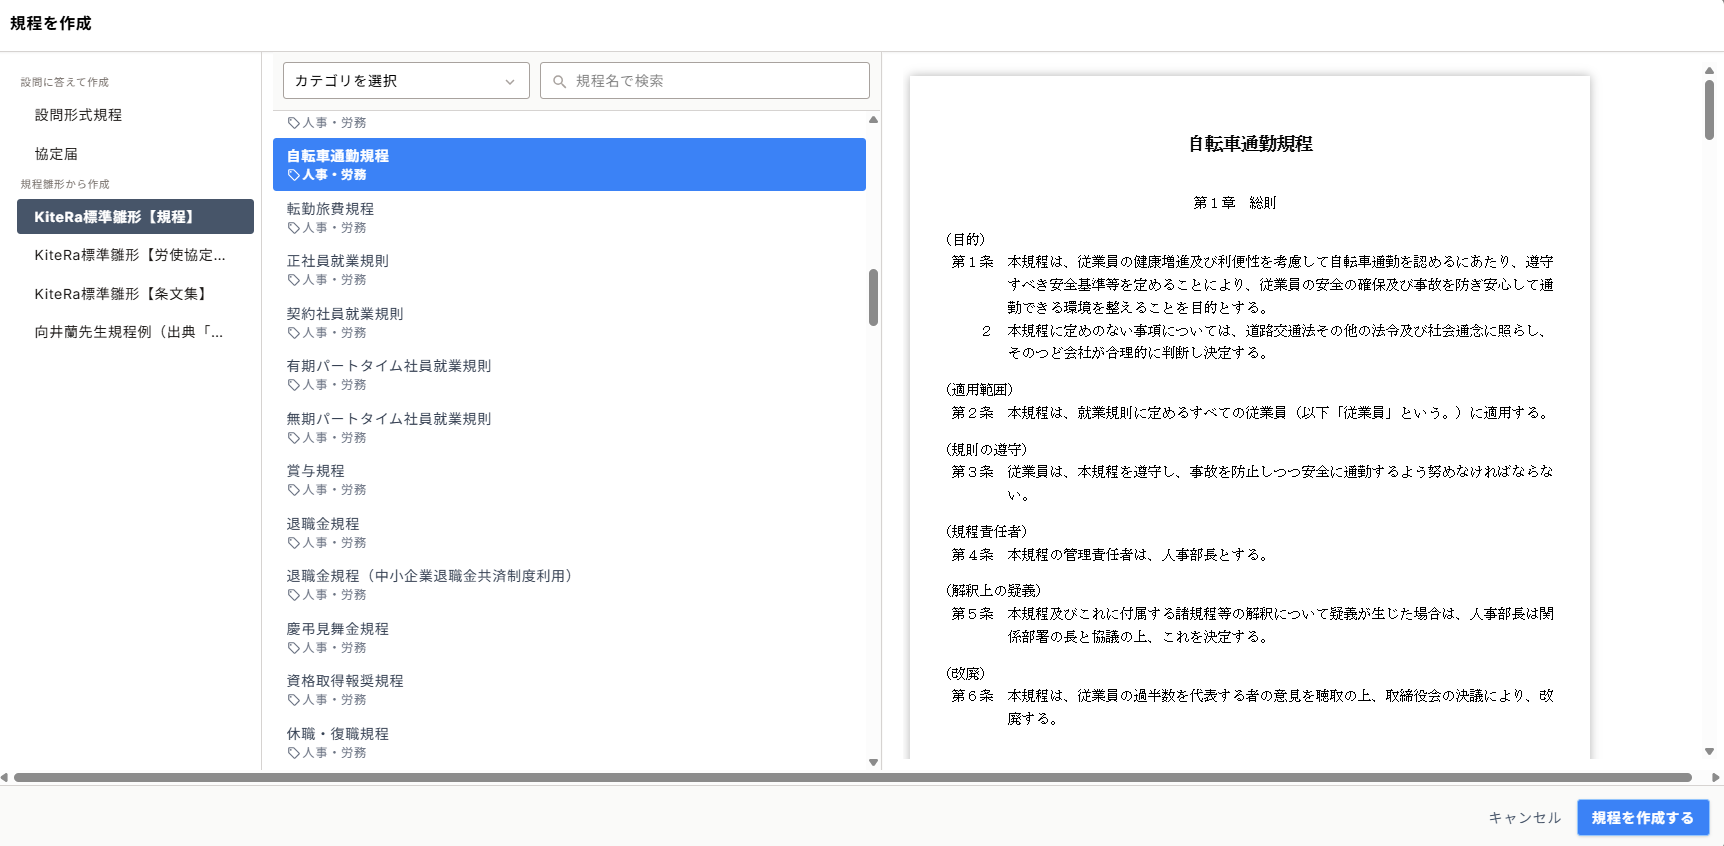Click the tag icon under 転勤旅費規程

pos(294,228)
